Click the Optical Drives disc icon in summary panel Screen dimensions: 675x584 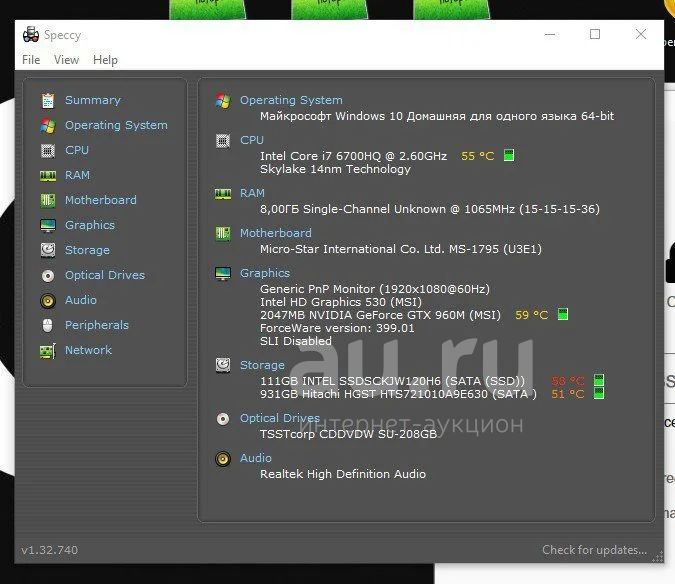point(223,419)
